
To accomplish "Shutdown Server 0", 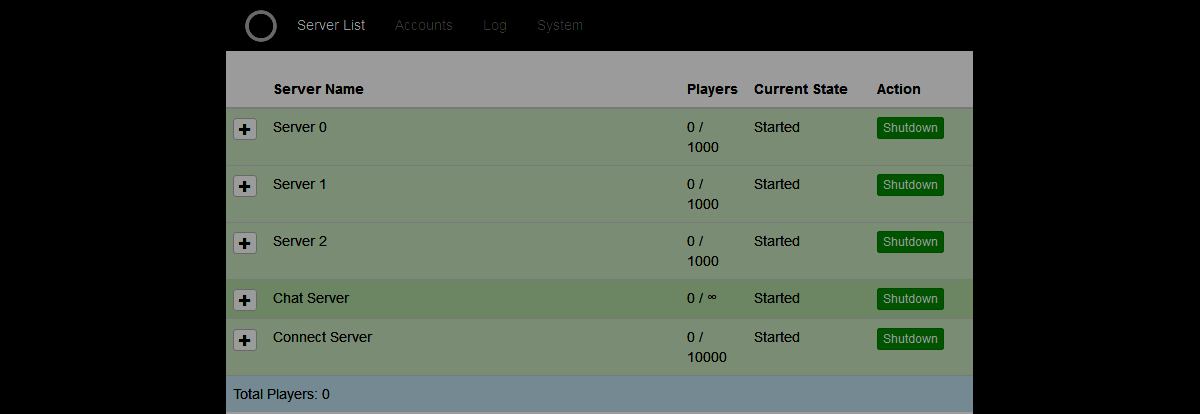I will (x=910, y=128).
